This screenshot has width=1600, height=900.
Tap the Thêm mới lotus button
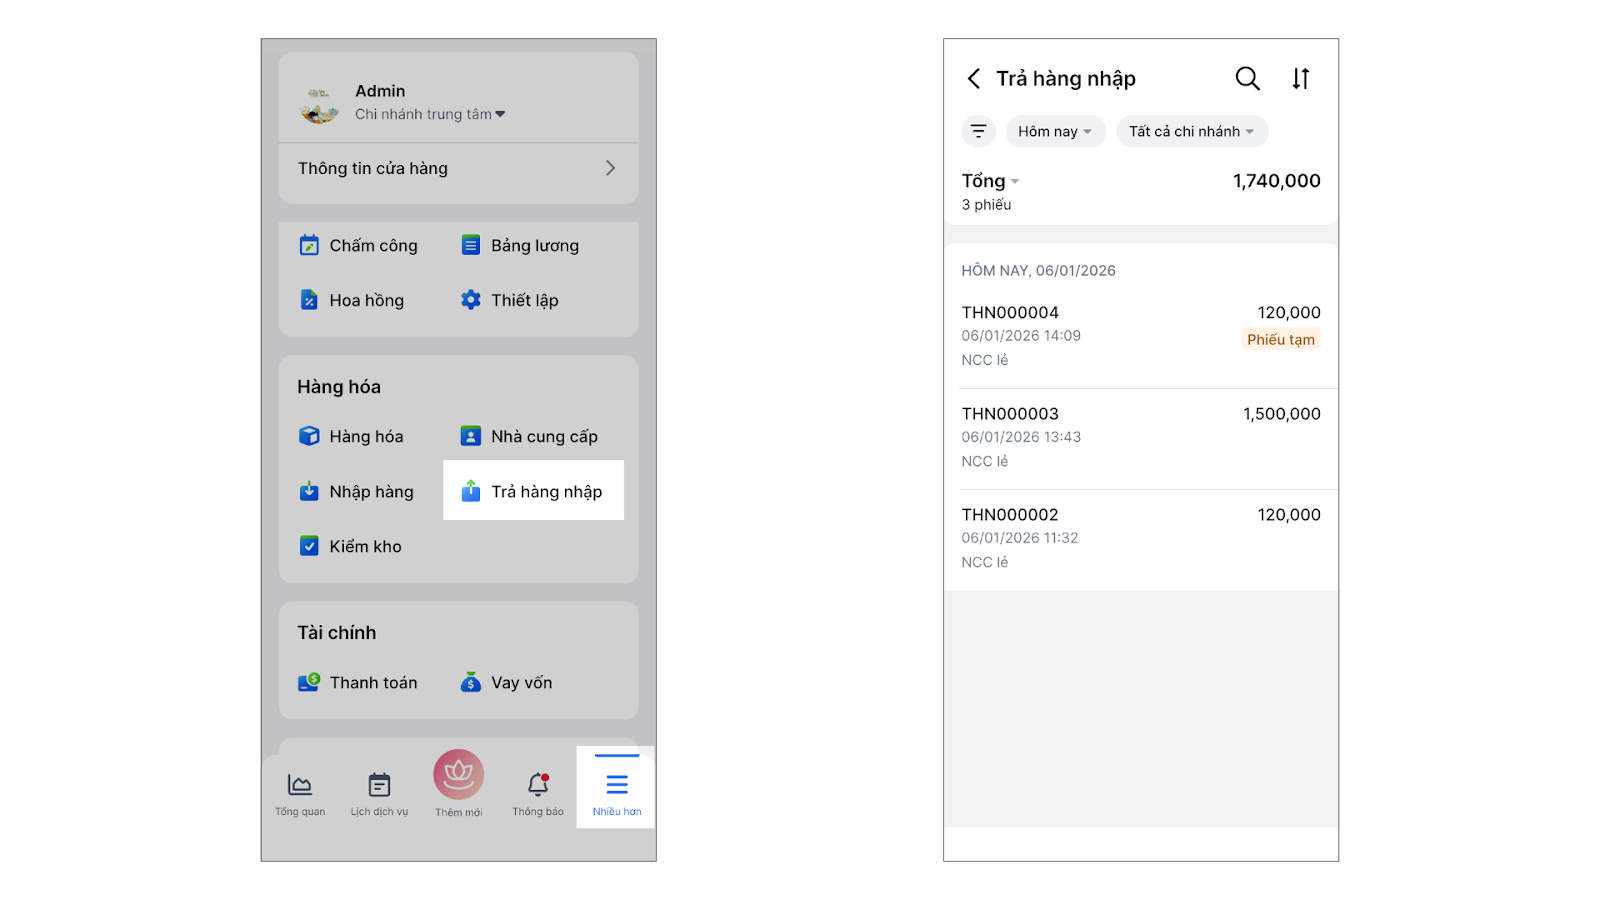click(458, 777)
